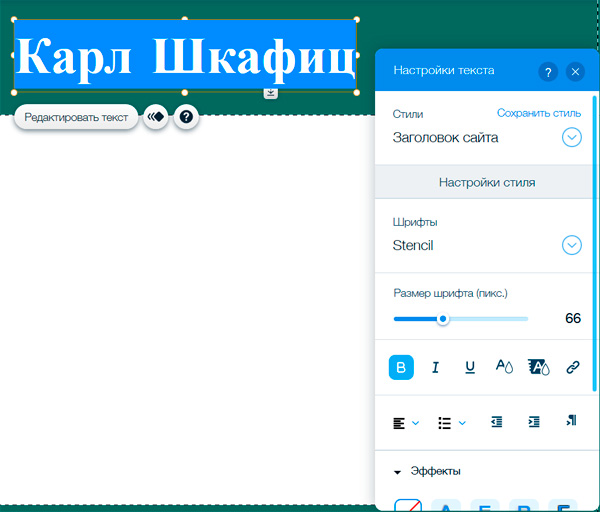Click the decrease indent icon
The image size is (600, 512).
pos(497,423)
